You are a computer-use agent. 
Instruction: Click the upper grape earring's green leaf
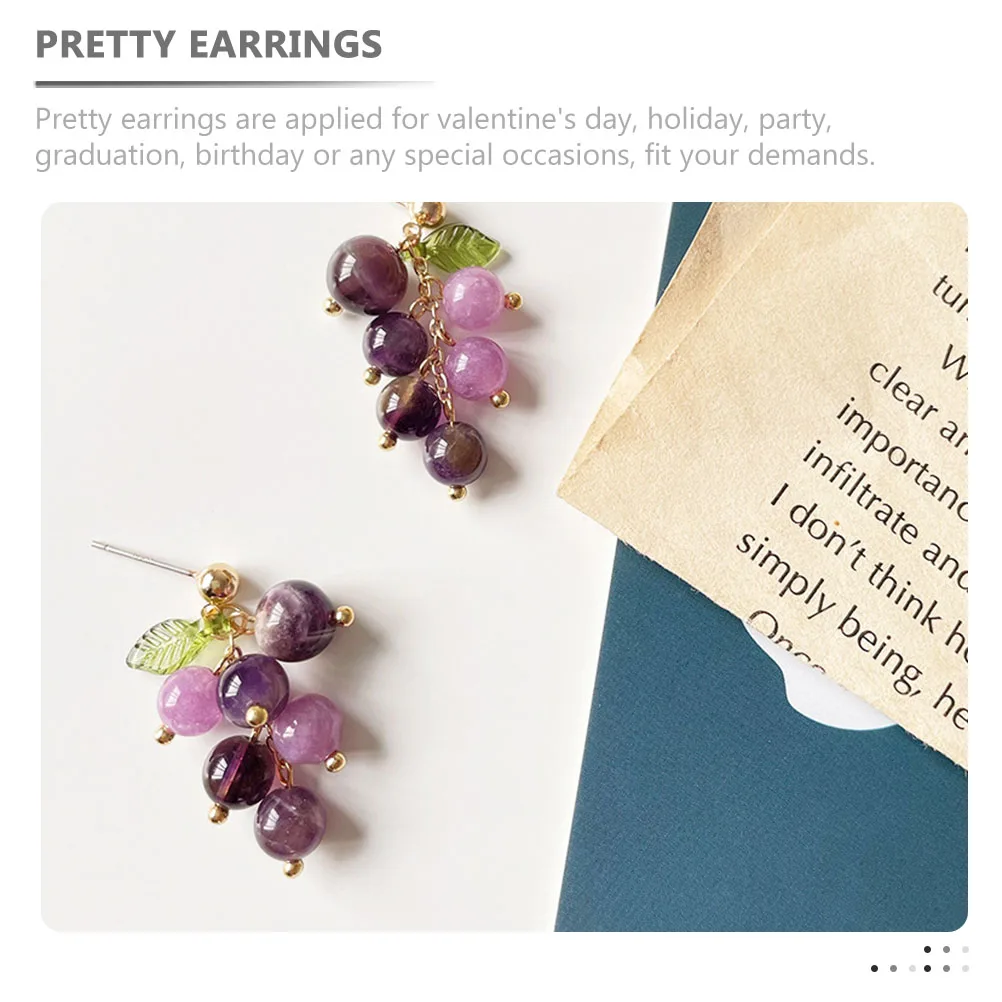click(x=460, y=245)
